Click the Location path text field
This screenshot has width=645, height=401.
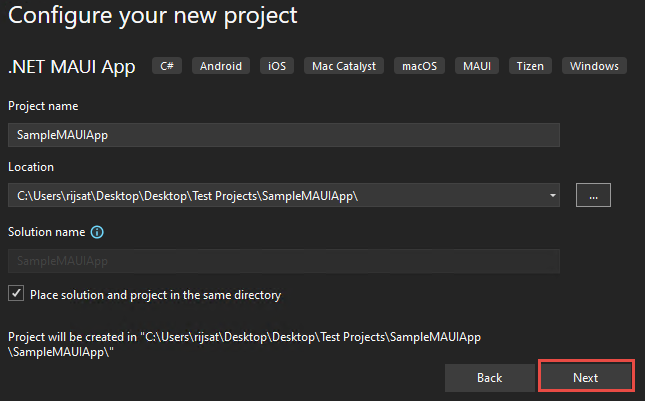tap(278, 195)
